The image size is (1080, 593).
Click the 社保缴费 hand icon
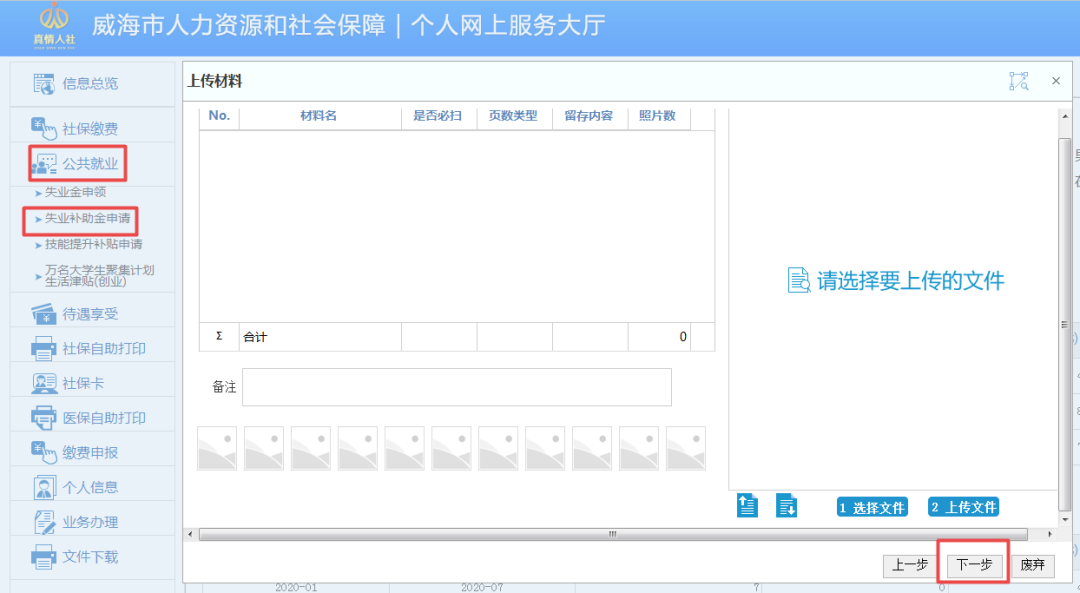[x=42, y=126]
